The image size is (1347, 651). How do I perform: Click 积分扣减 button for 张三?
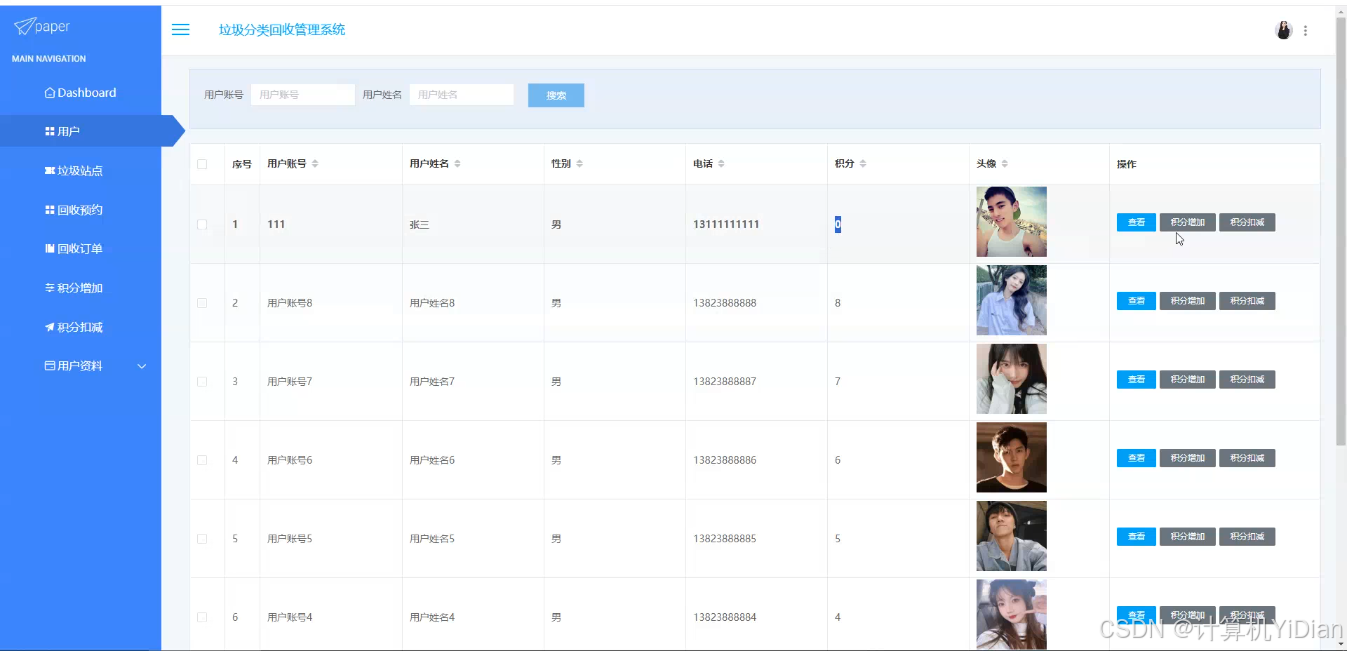(1247, 222)
